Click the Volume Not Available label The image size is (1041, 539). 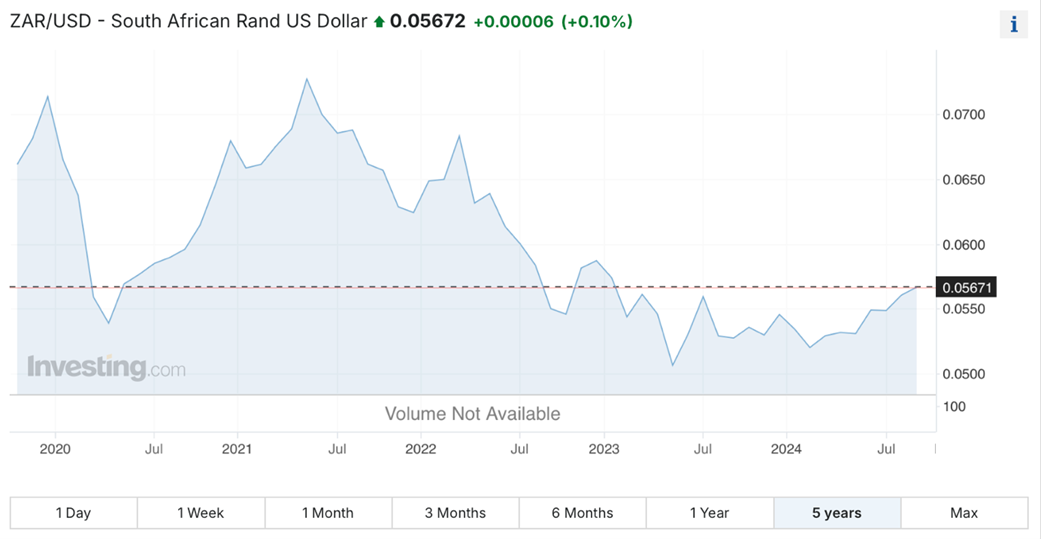pos(472,414)
